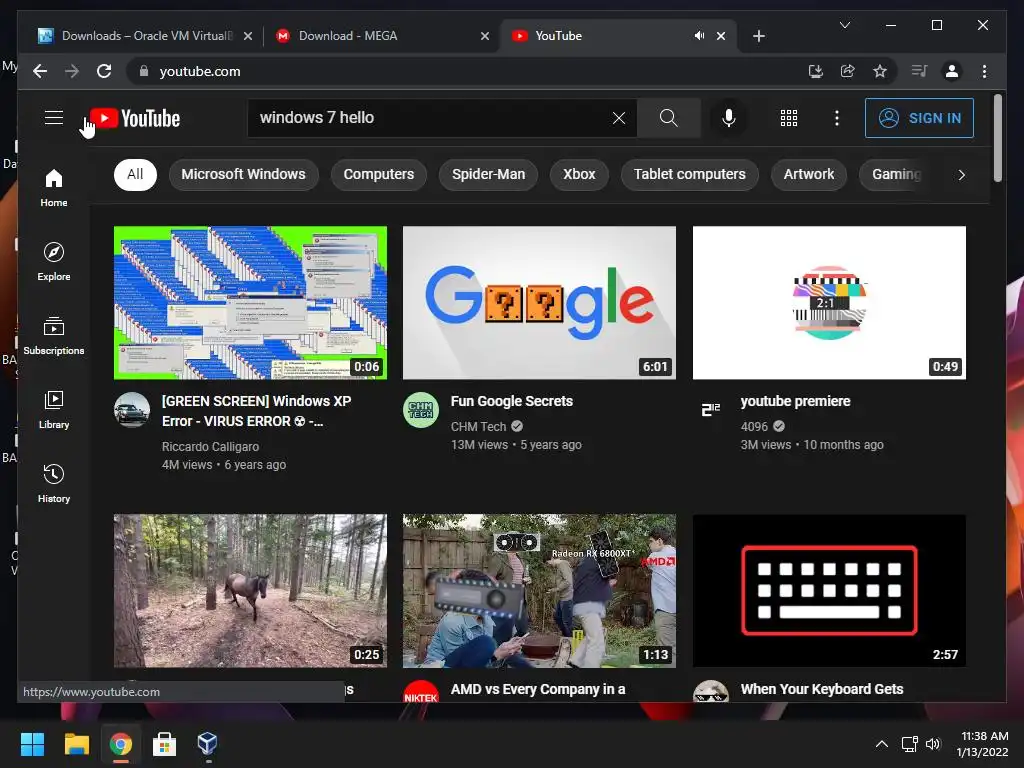Click the share page icon in address bar
The width and height of the screenshot is (1024, 768).
pyautogui.click(x=848, y=71)
